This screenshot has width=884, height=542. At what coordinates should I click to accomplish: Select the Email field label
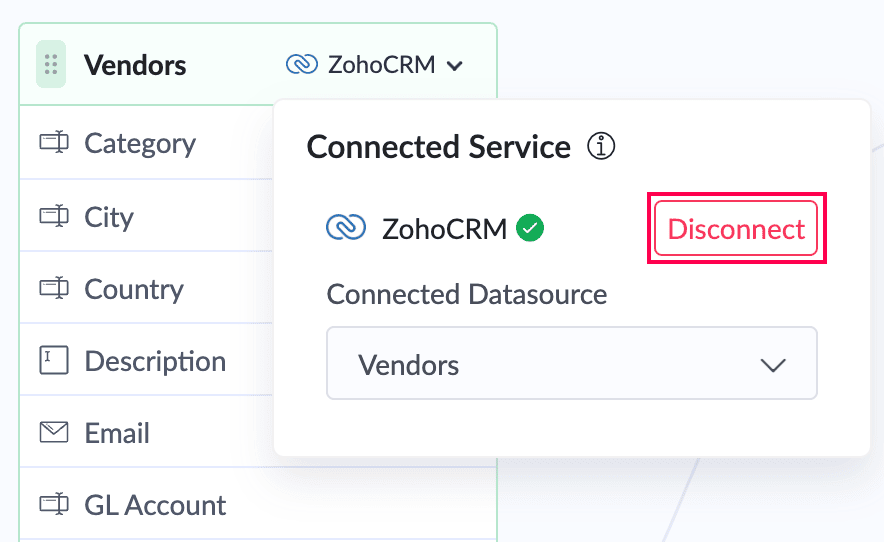[117, 433]
